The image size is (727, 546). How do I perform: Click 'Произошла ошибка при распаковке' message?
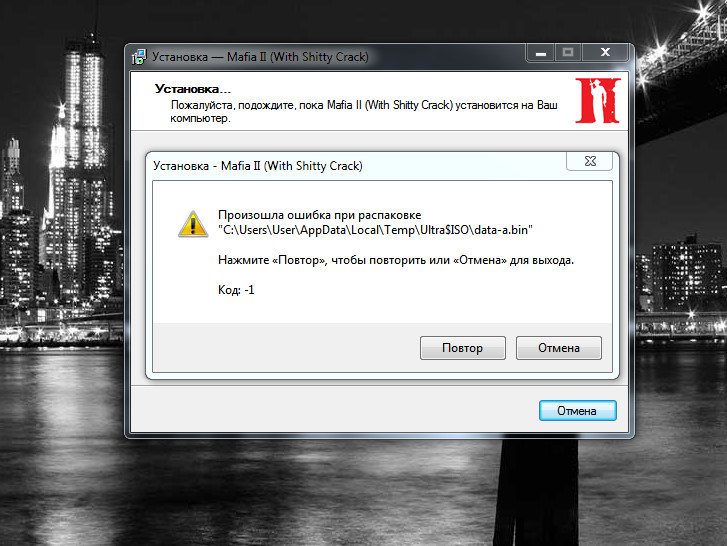coord(319,215)
